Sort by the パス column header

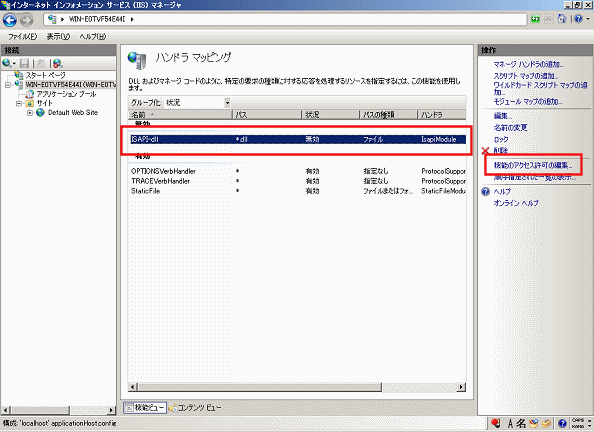point(267,114)
